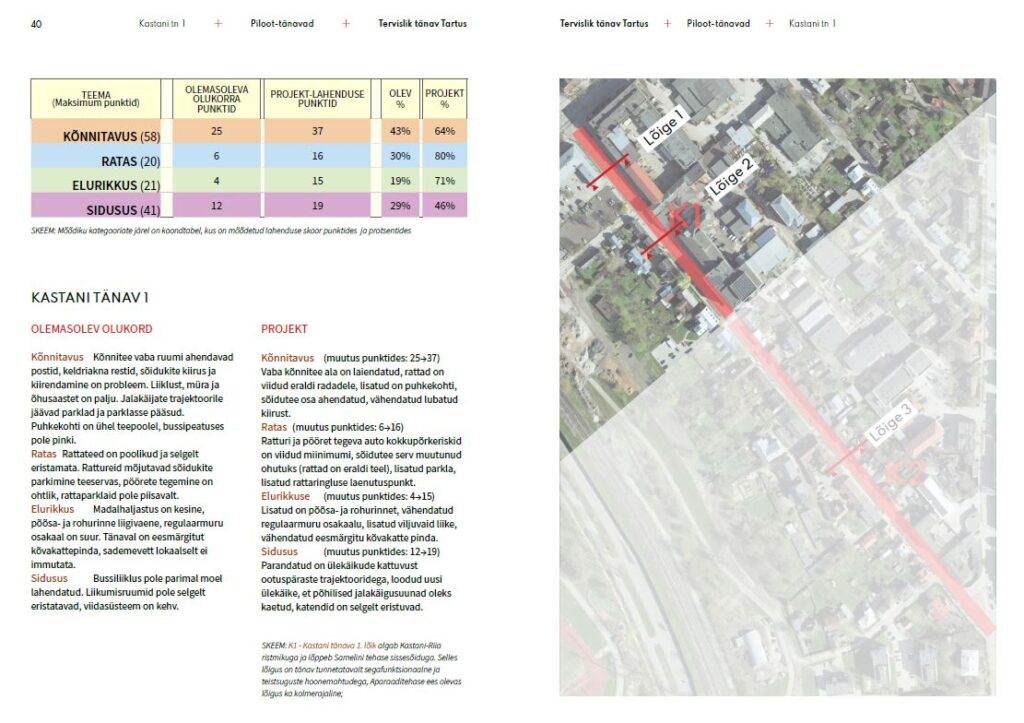Click right header 'Kastani tn 1'
The image size is (1024, 723).
(x=812, y=24)
